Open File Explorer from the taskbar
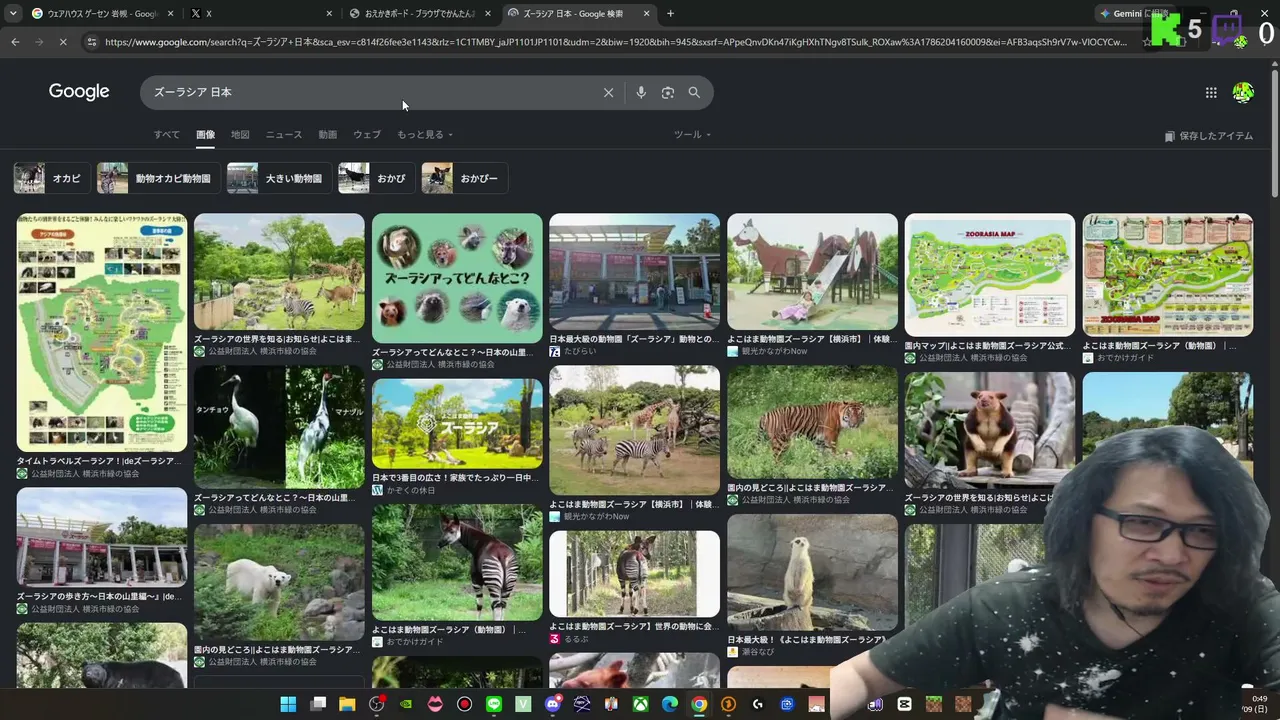Screen dimensions: 1280x720 point(347,704)
